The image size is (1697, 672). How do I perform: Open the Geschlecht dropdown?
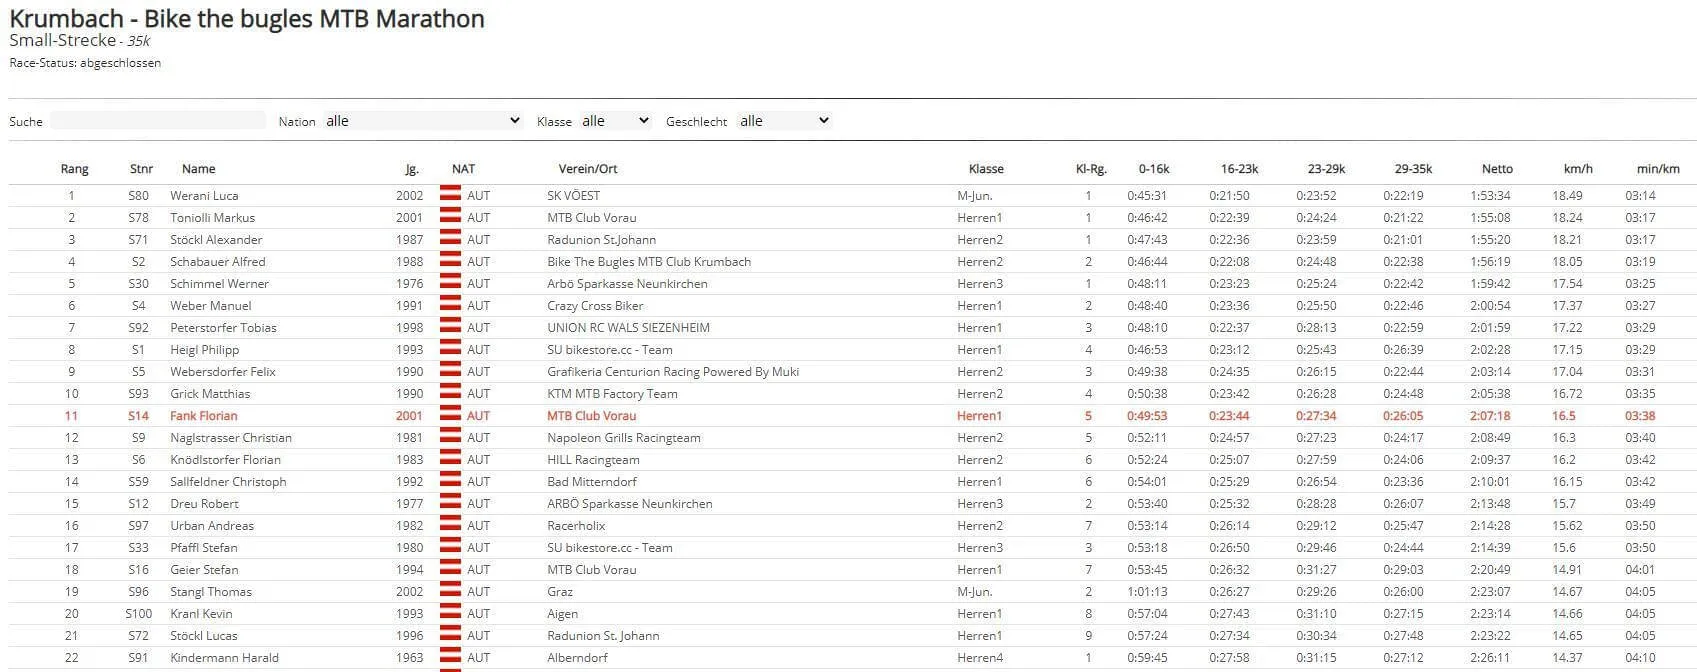pyautogui.click(x=784, y=121)
